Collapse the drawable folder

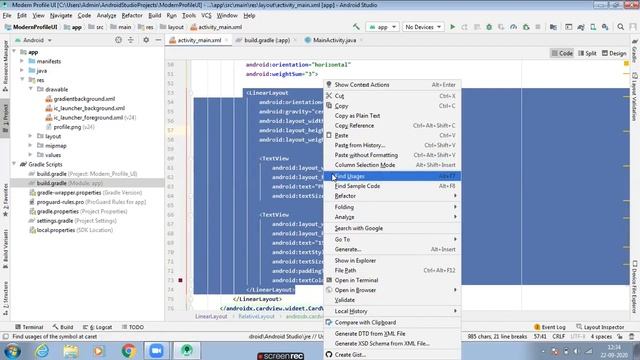tap(31, 89)
